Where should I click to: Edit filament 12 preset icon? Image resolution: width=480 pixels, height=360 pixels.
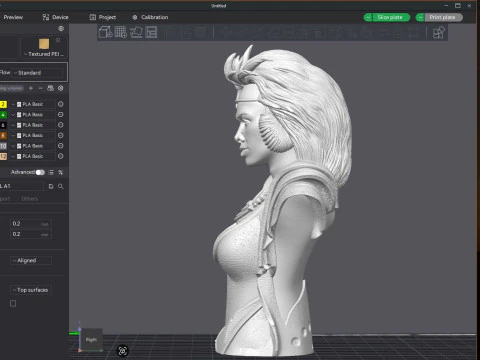pos(61,156)
